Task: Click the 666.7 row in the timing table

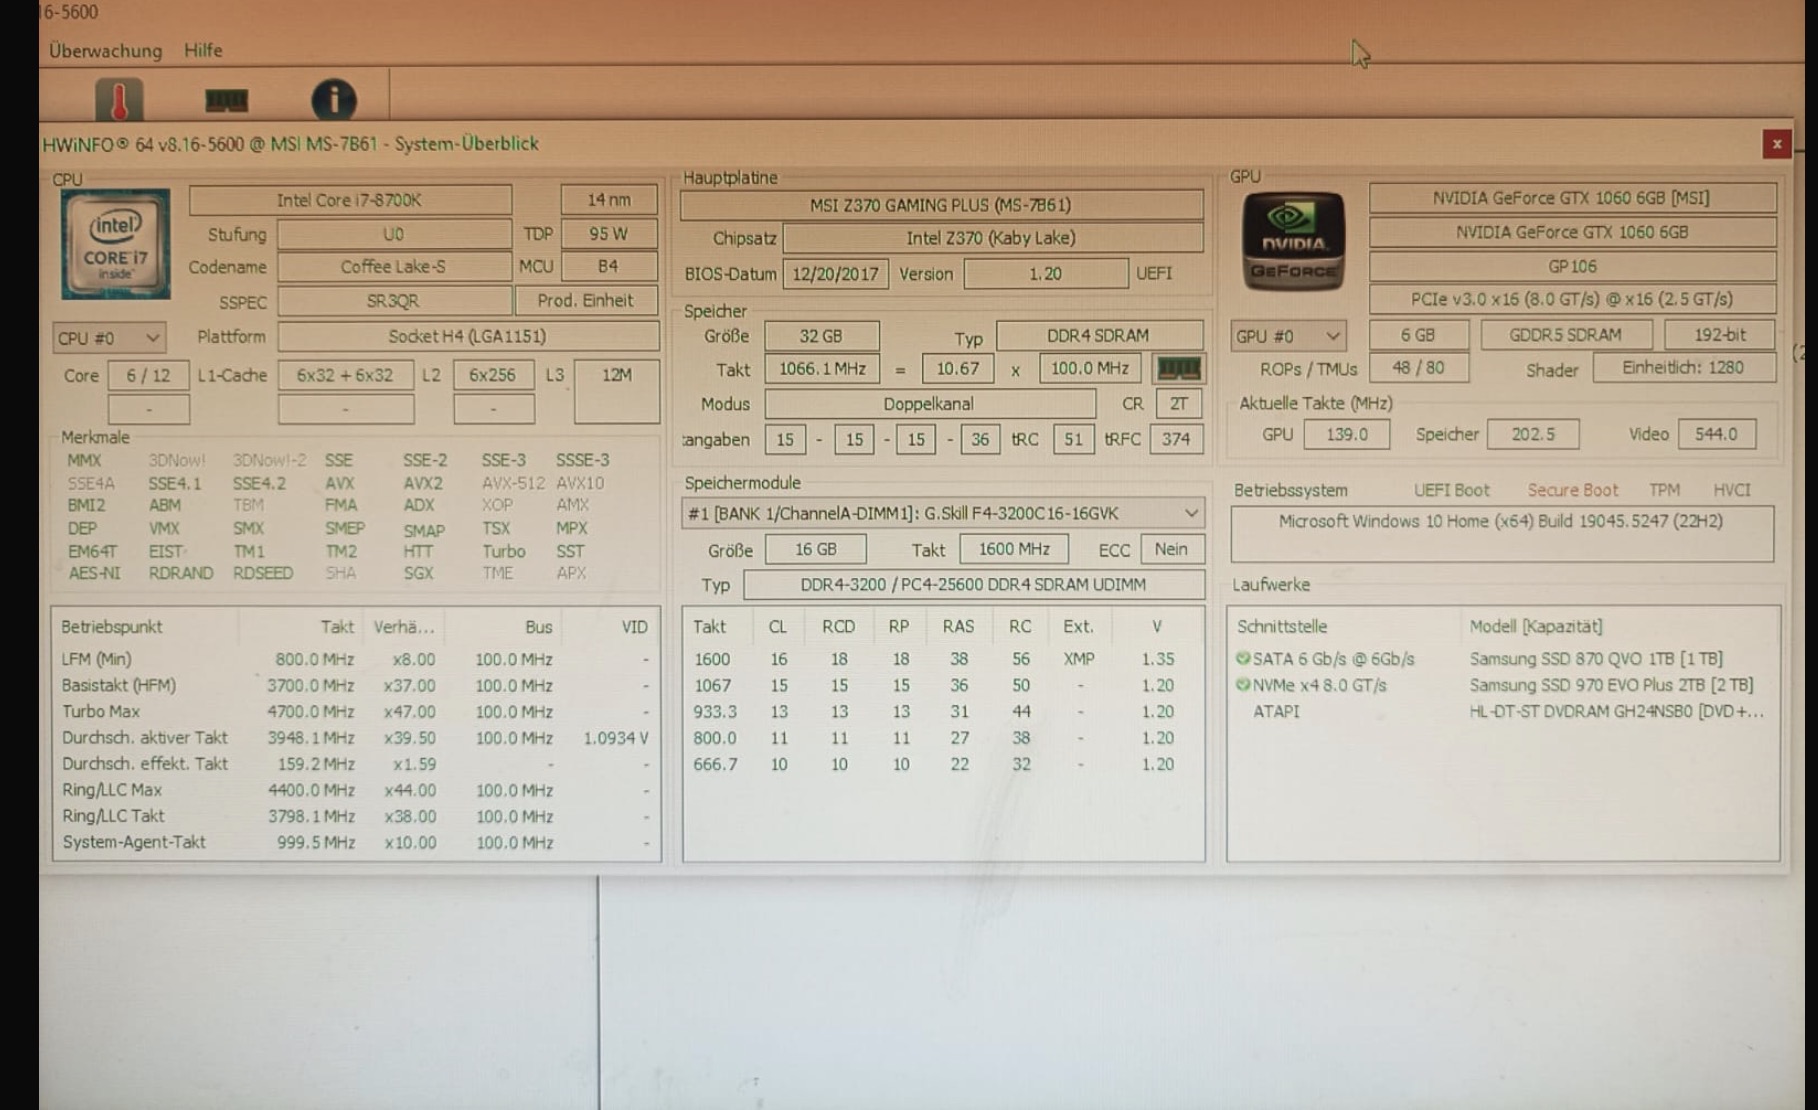Action: click(943, 764)
